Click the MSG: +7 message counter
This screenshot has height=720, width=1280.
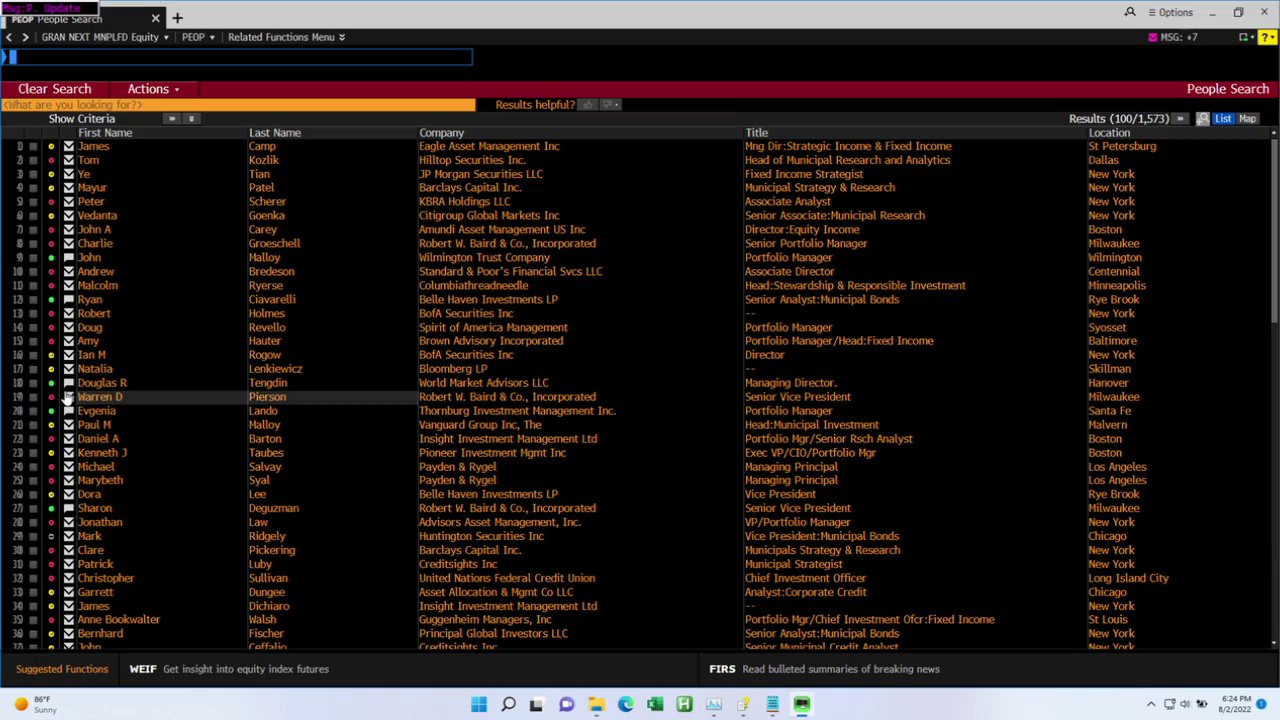pos(1179,37)
